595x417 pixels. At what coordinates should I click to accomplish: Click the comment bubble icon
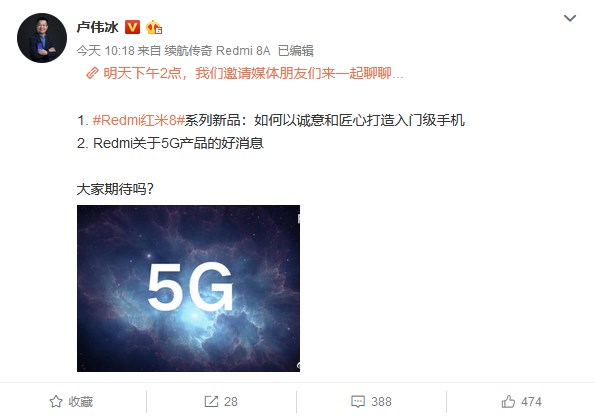click(358, 401)
